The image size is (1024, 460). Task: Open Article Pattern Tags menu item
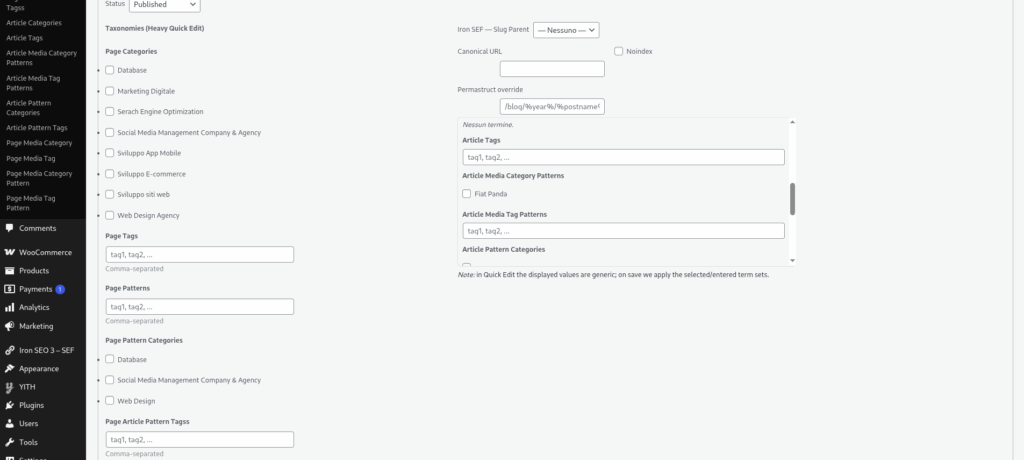point(37,128)
